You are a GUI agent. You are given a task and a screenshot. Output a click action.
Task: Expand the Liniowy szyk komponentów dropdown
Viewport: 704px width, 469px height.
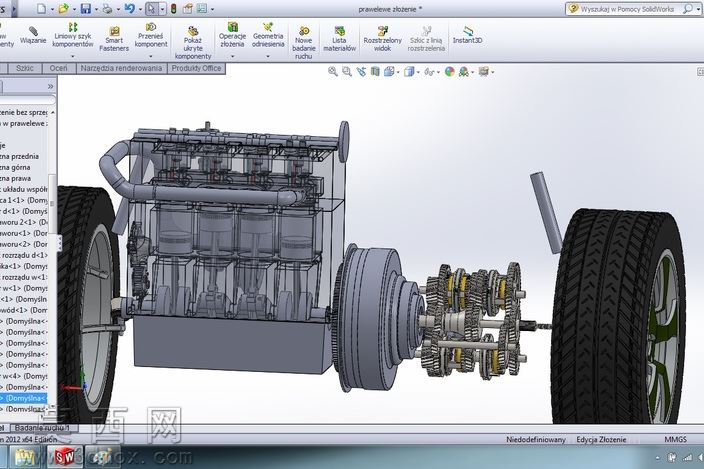click(x=73, y=57)
